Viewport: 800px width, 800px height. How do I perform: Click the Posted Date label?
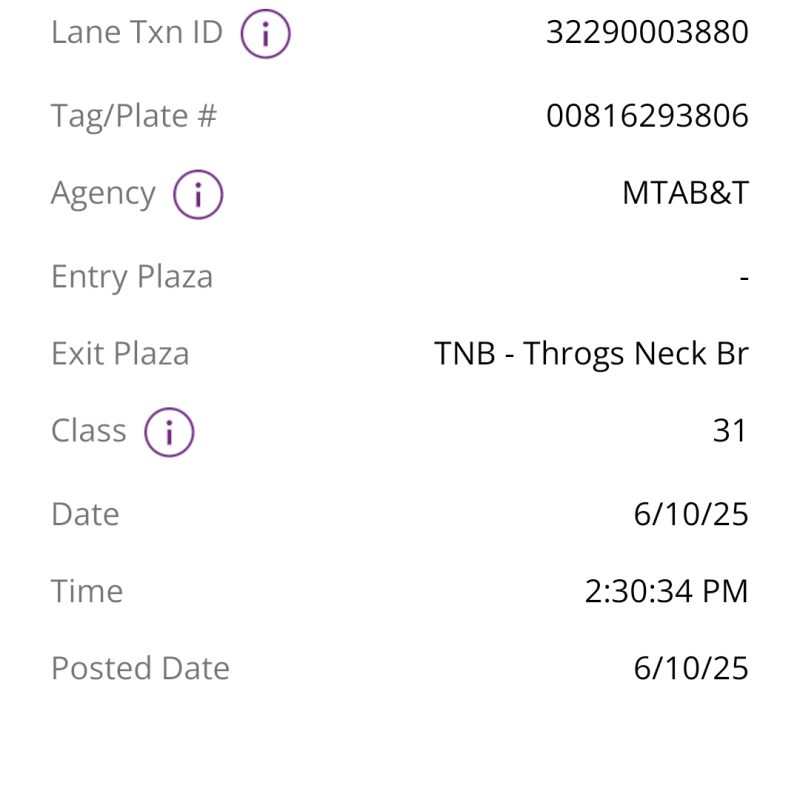coord(140,668)
